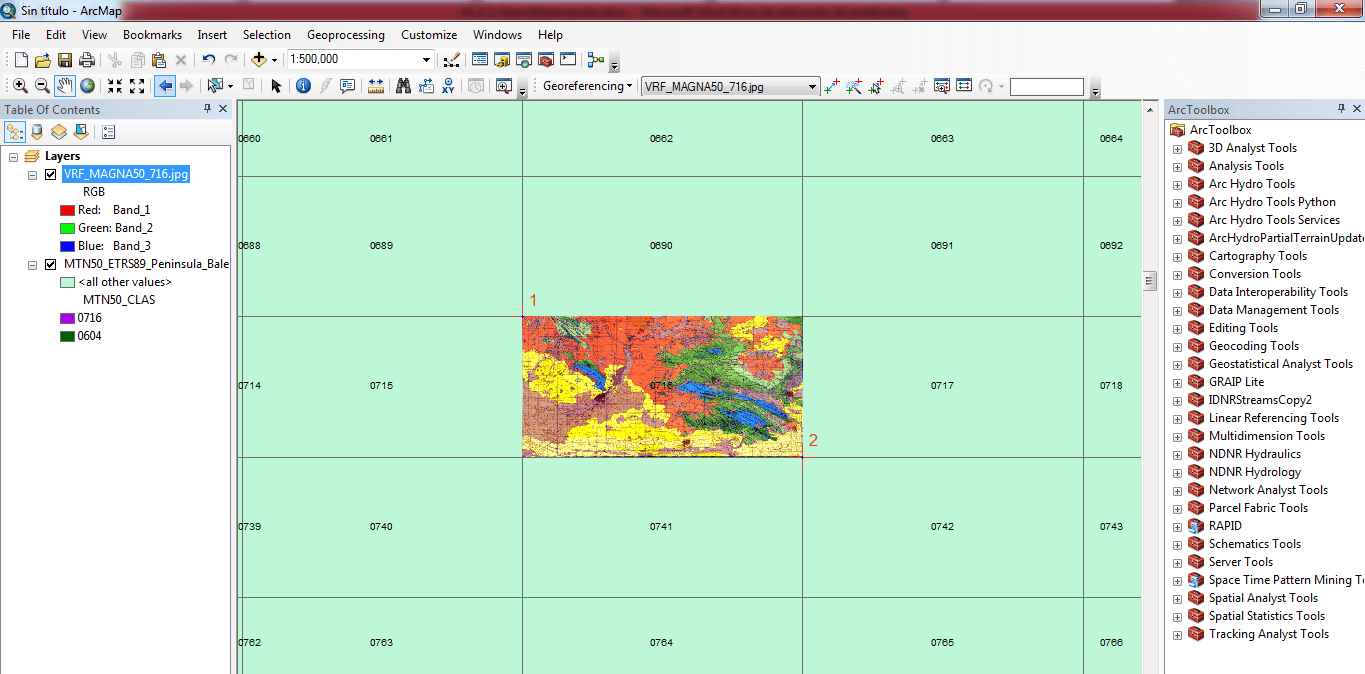Open the georeferencing View Link Table
The width and height of the screenshot is (1365, 674).
(963, 87)
